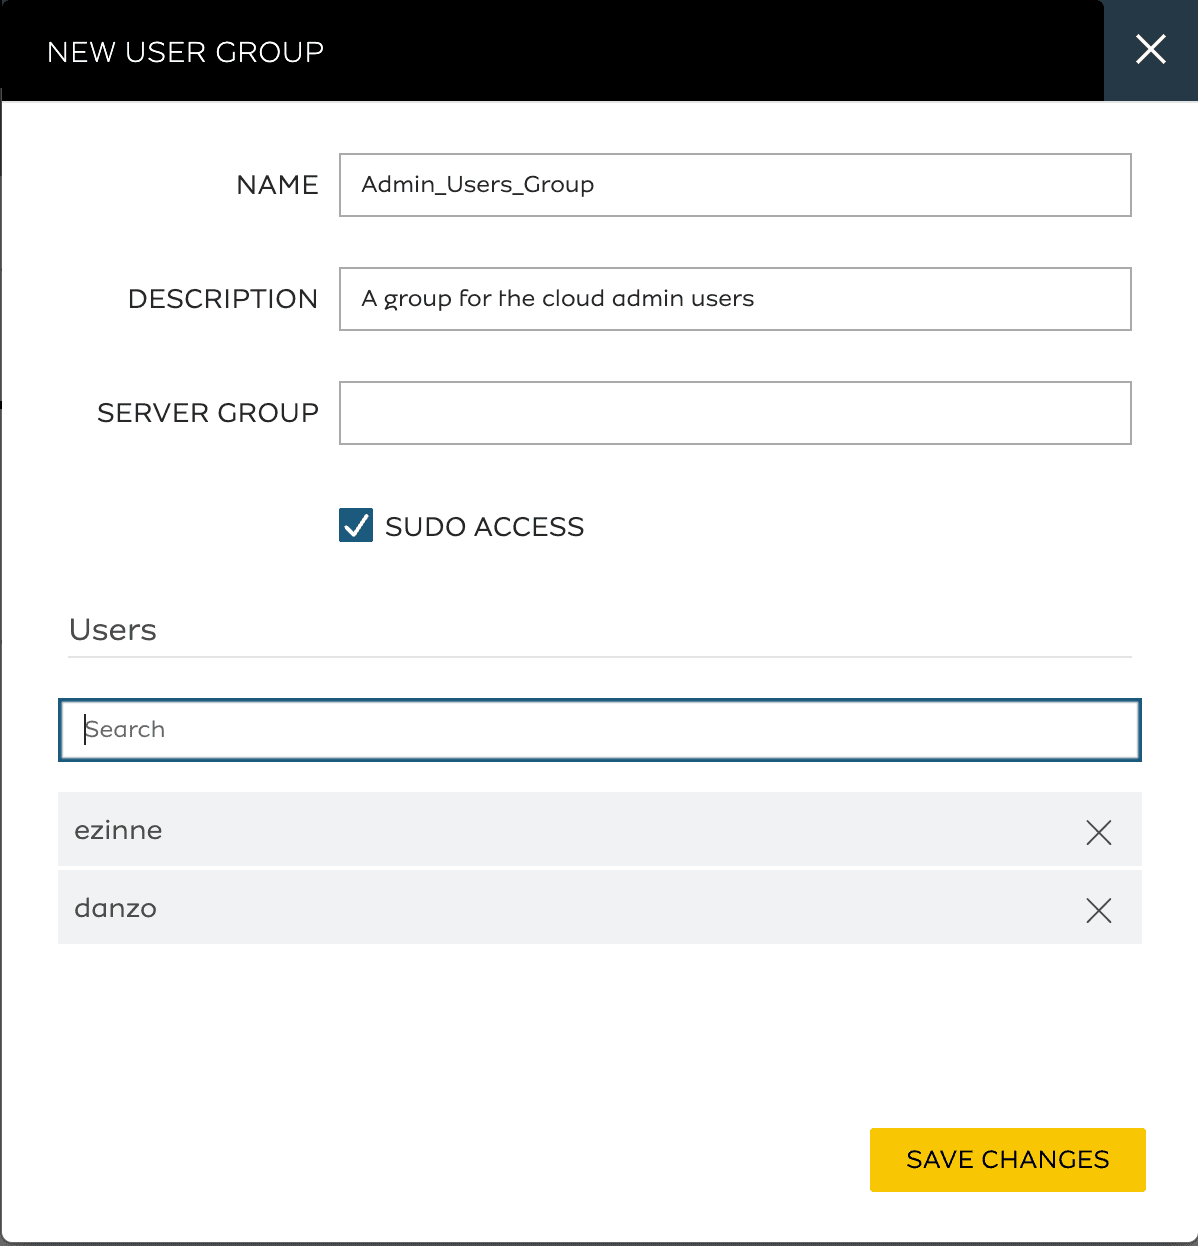The image size is (1198, 1246).
Task: Edit the Description text field
Action: (x=735, y=299)
